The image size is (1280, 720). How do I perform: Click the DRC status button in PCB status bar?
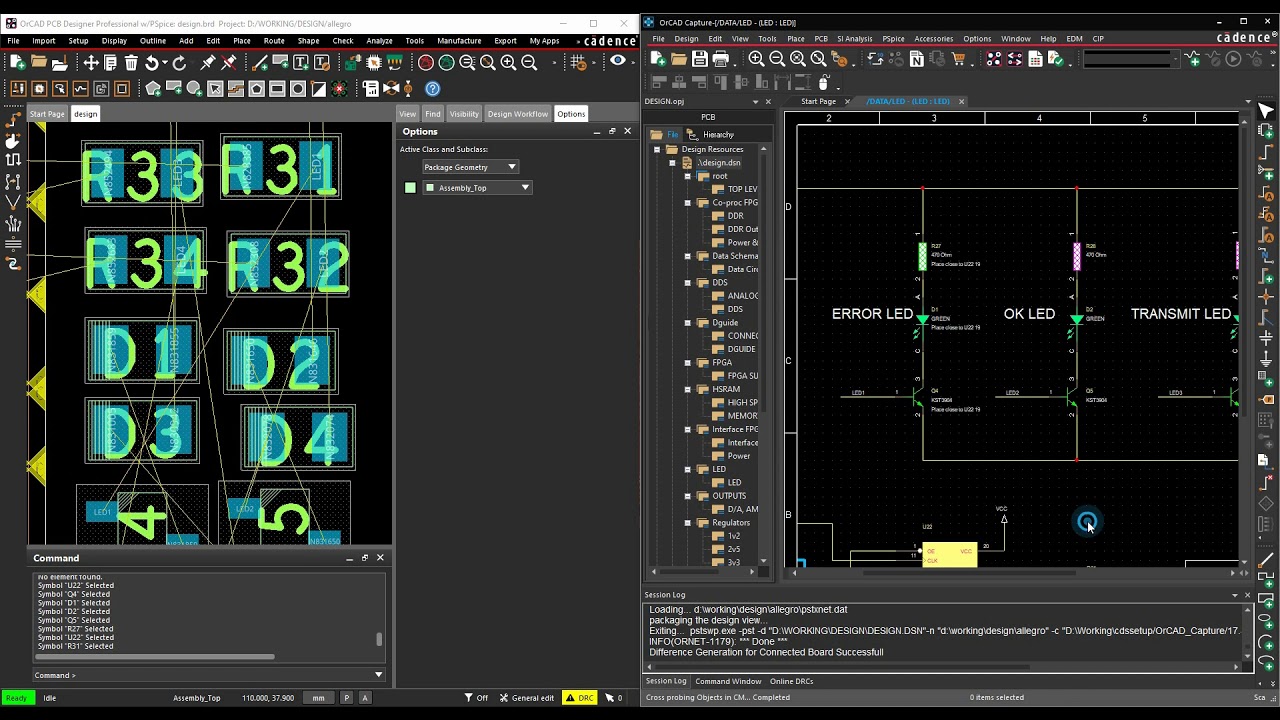pos(579,698)
